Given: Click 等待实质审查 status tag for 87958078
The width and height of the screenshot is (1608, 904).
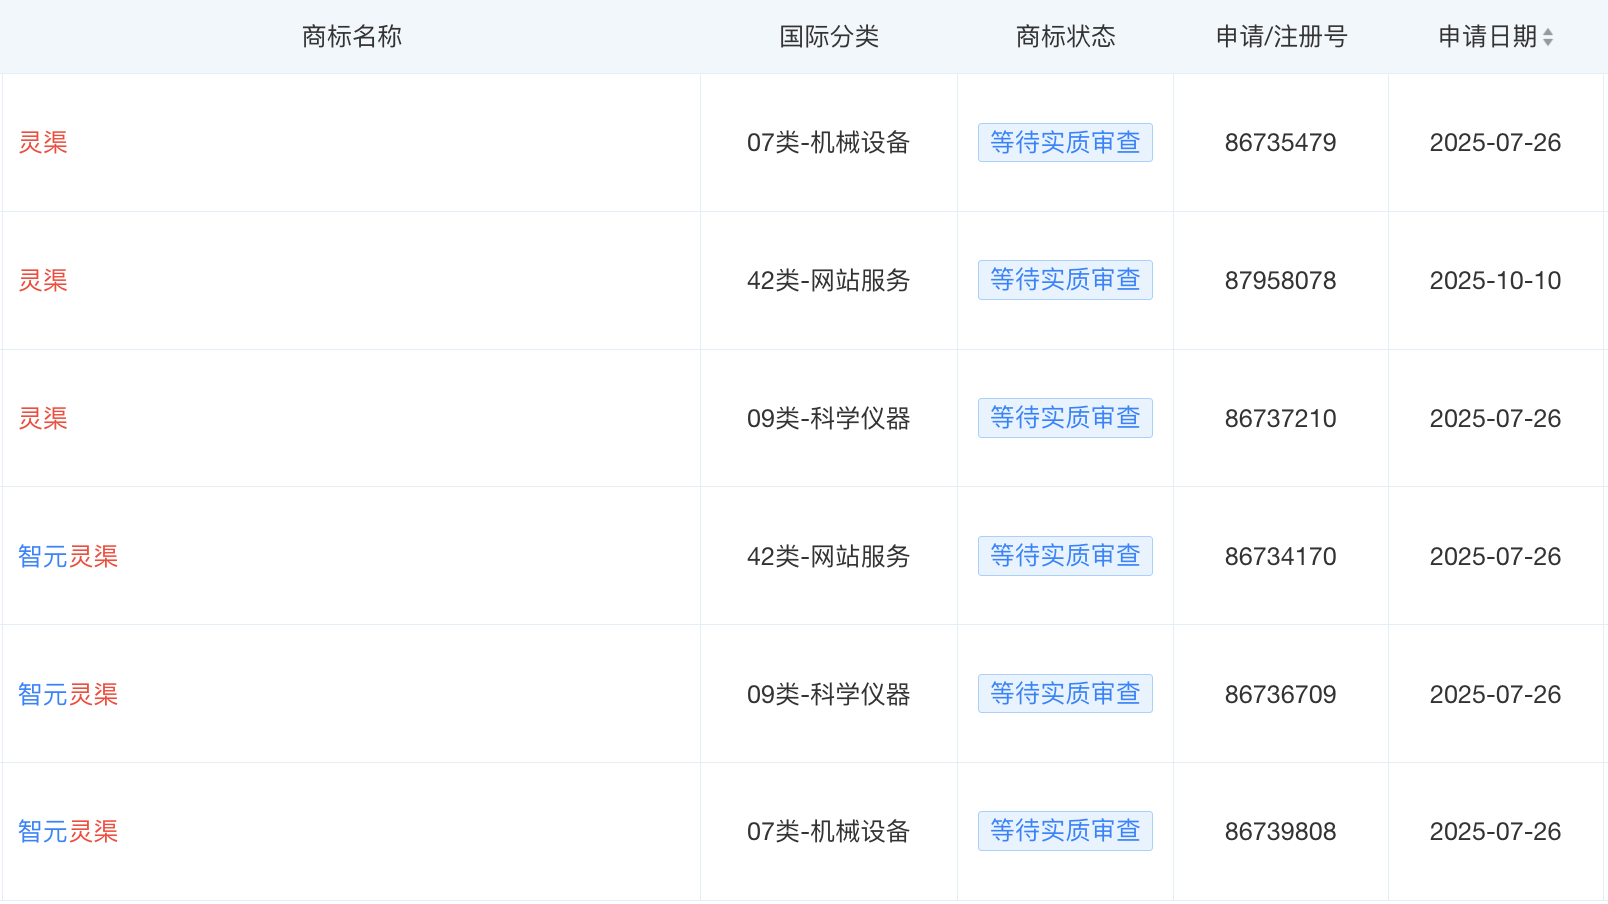Looking at the screenshot, I should tap(1065, 280).
